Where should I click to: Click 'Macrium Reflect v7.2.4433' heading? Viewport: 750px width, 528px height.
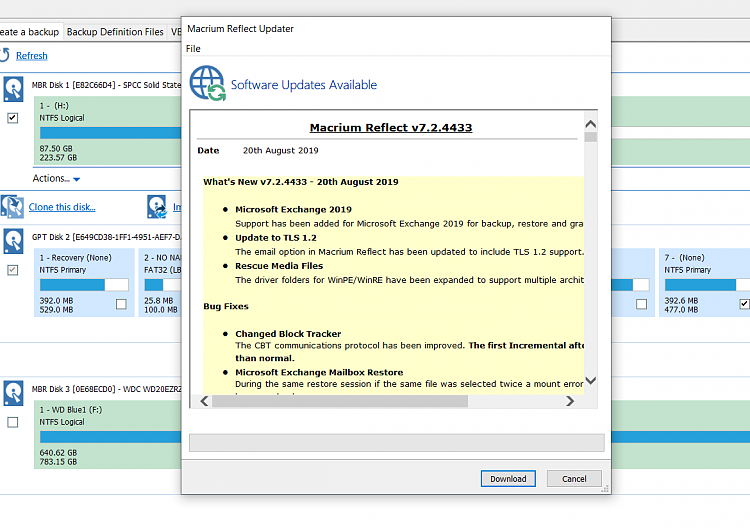coord(391,128)
